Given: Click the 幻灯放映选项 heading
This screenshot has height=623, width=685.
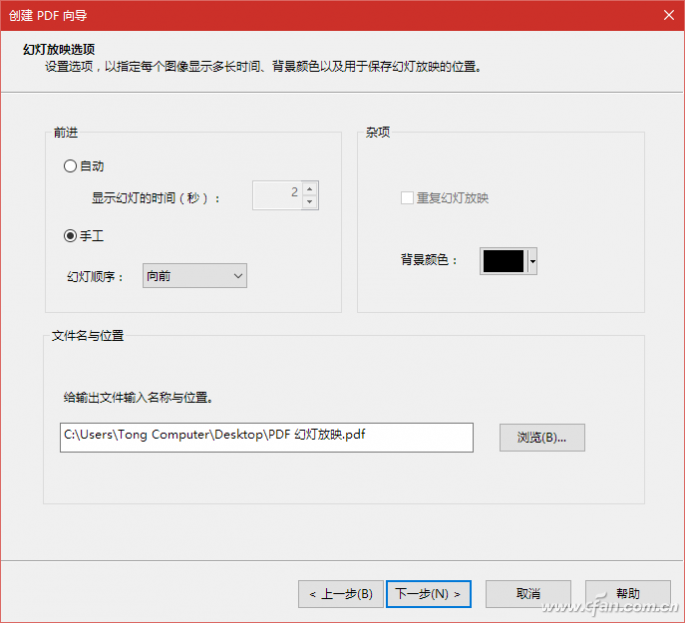Looking at the screenshot, I should click(x=59, y=49).
